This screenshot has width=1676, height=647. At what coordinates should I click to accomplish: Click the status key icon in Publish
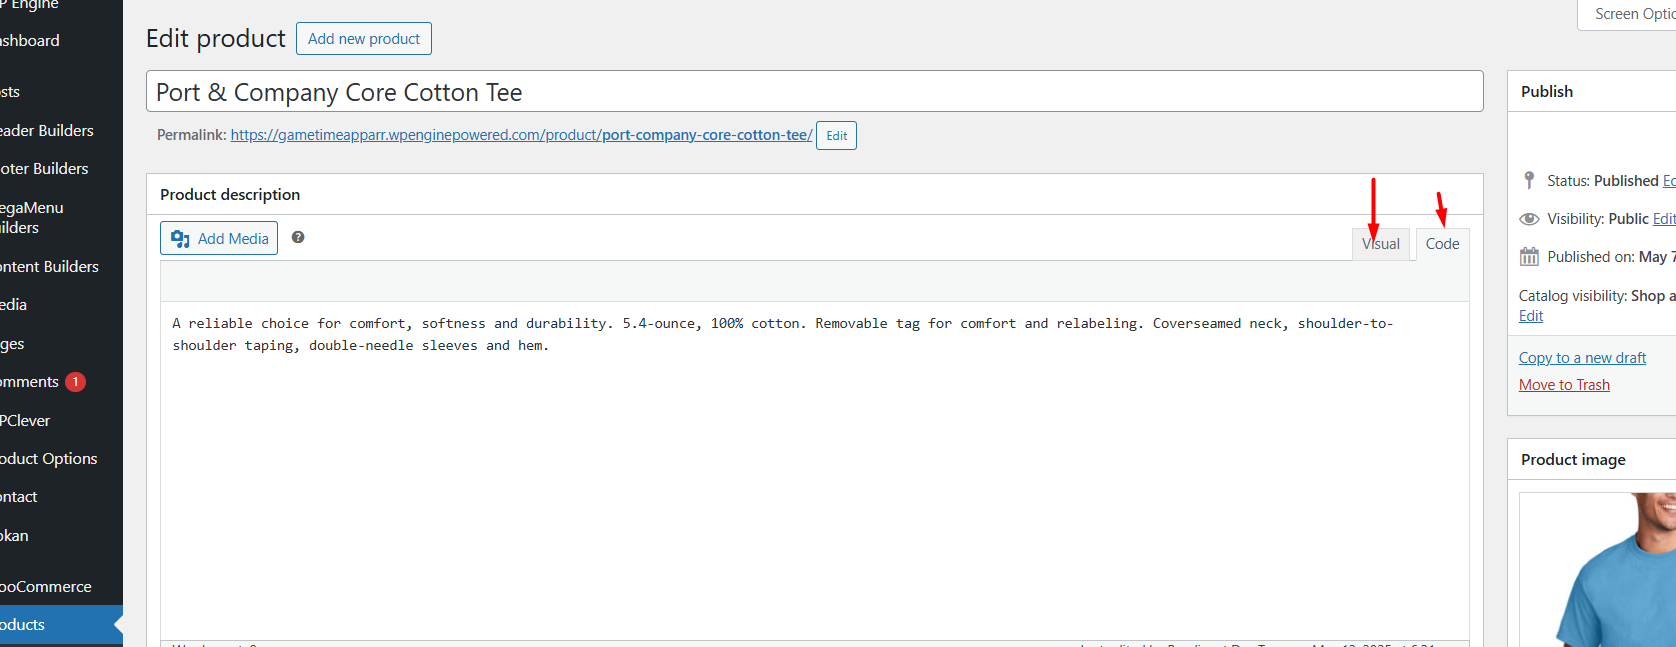point(1529,180)
